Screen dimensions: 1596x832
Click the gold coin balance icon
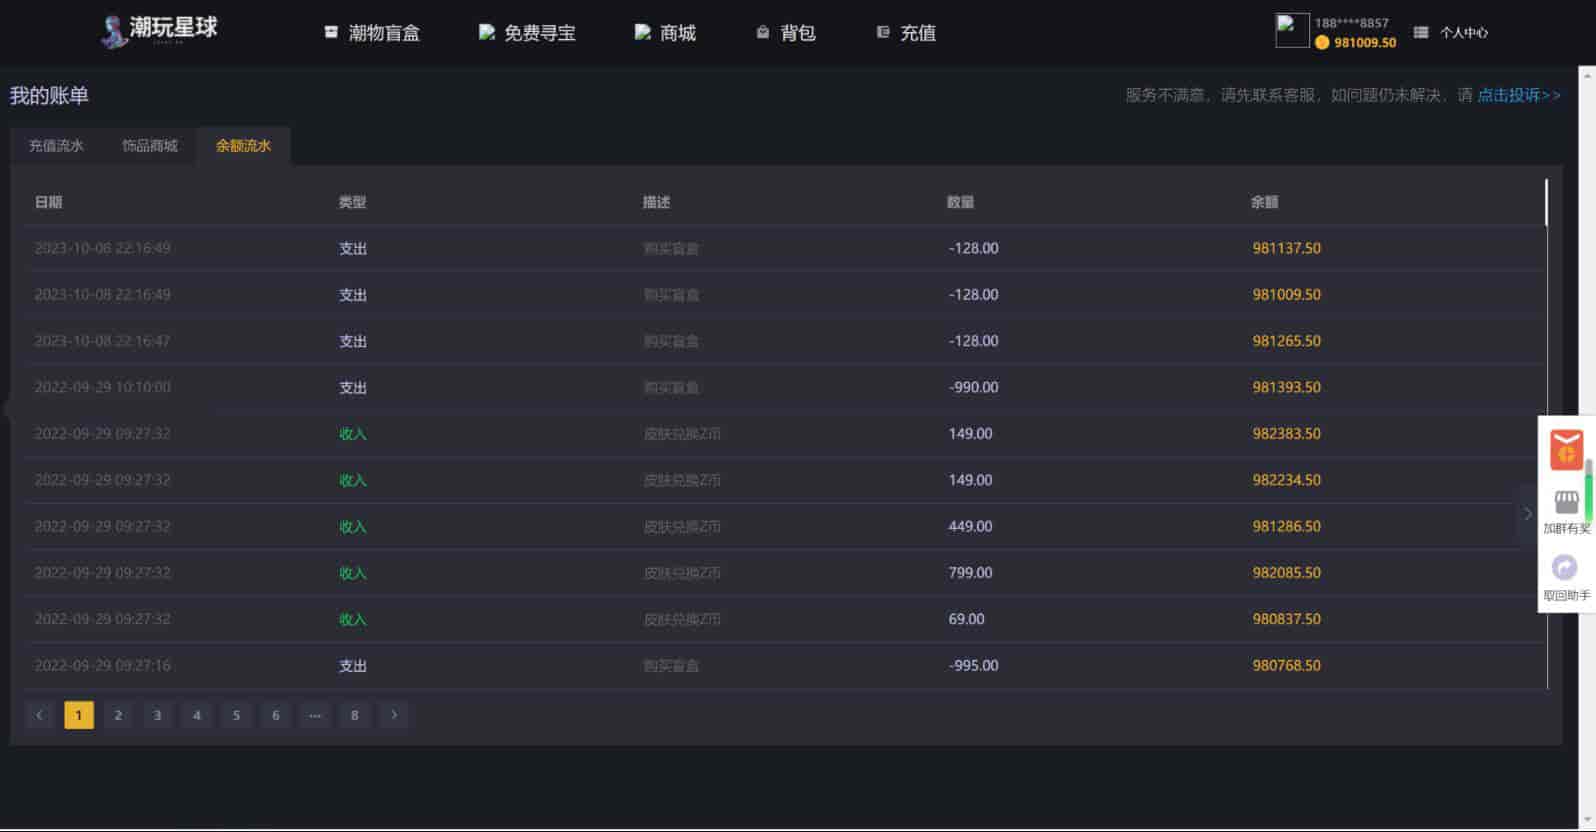click(x=1322, y=43)
